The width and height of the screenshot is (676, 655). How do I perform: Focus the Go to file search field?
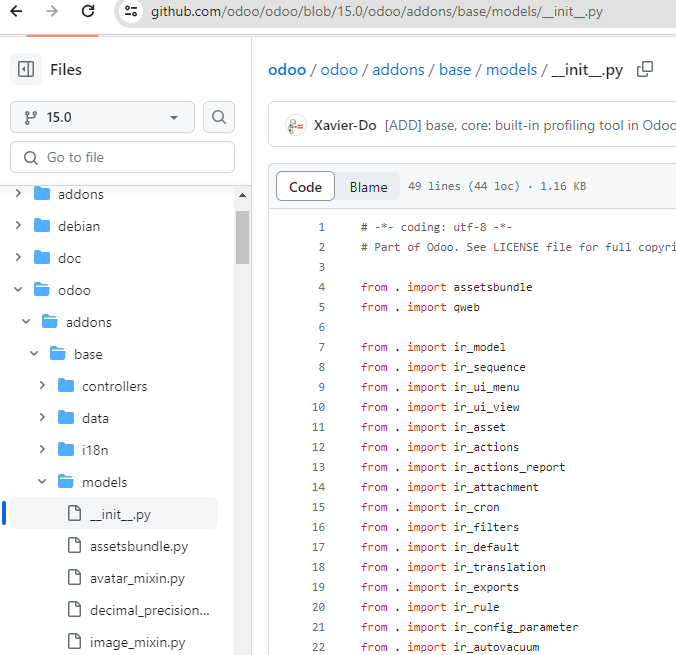tap(122, 157)
